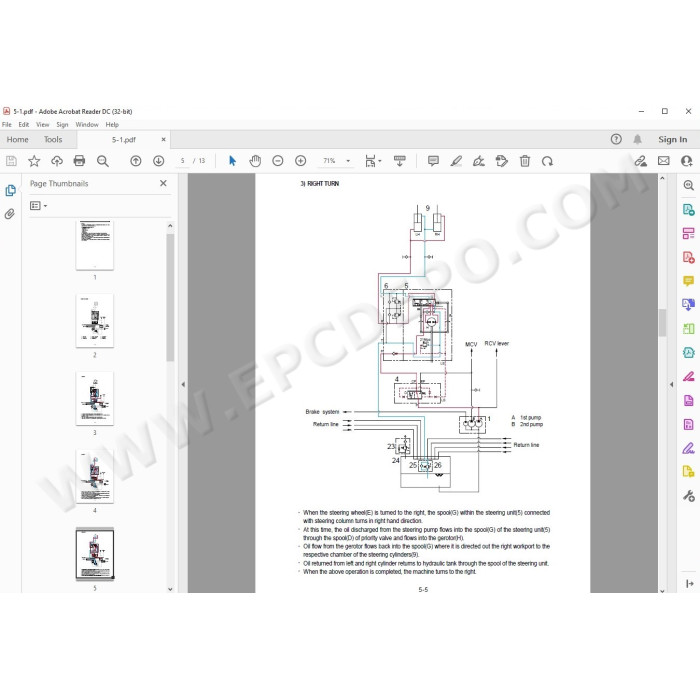Zoom out with minus icon
This screenshot has width=700, height=700.
tap(278, 161)
